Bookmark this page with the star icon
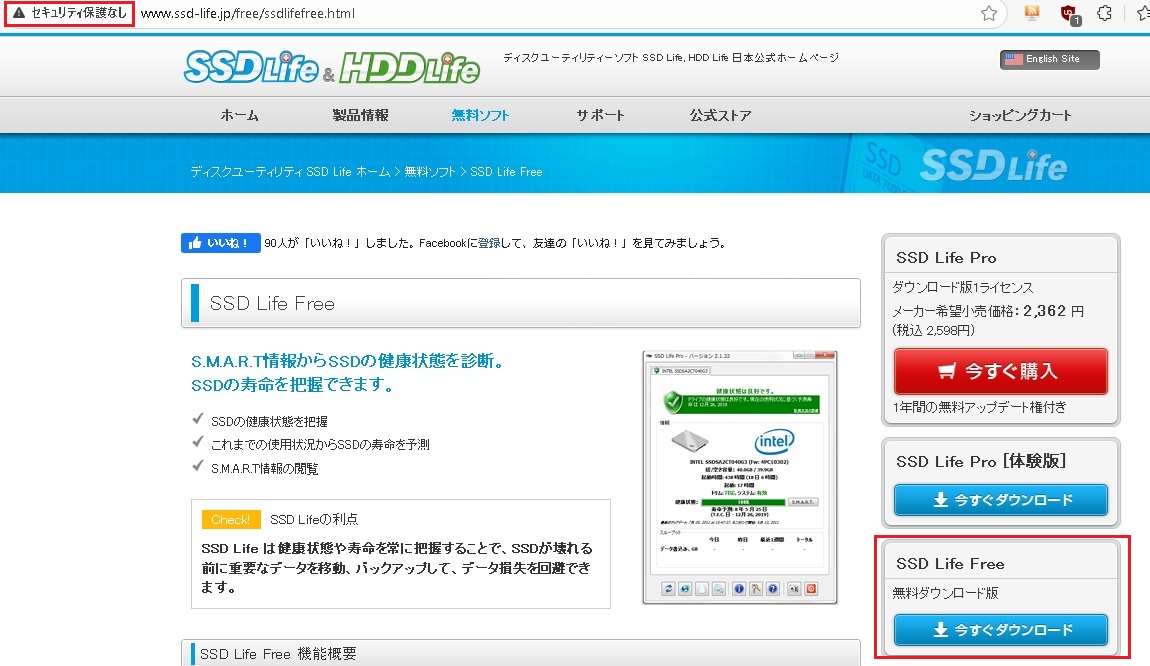Screen dimensions: 1150x666 989,13
